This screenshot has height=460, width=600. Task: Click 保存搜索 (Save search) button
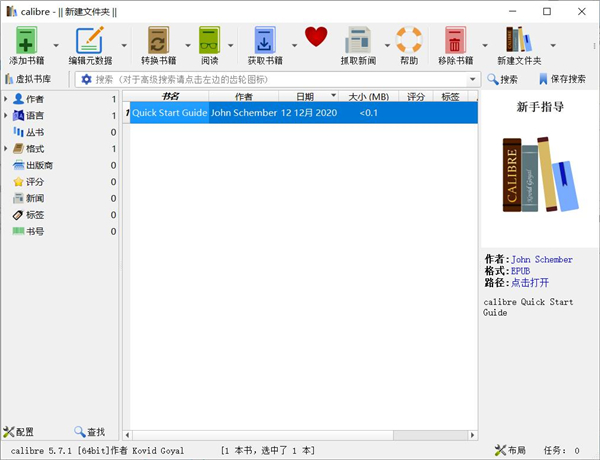(562, 79)
